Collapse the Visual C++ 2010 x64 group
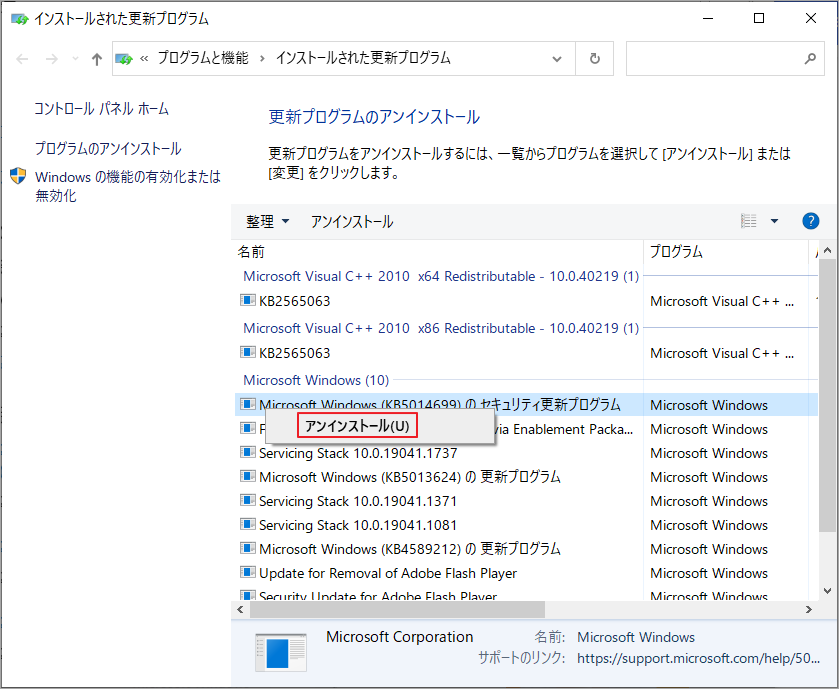839x689 pixels. pos(441,277)
